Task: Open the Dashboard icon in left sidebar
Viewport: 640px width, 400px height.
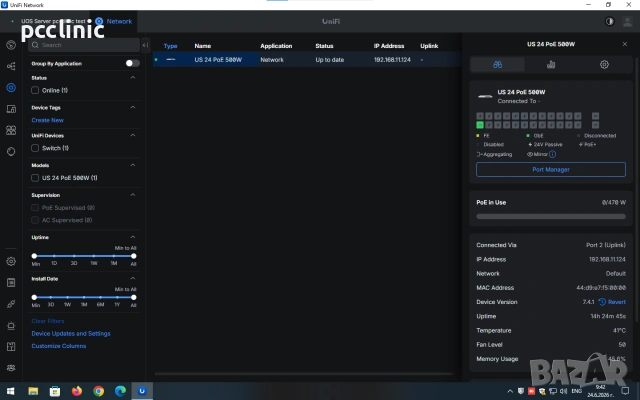Action: [11, 45]
